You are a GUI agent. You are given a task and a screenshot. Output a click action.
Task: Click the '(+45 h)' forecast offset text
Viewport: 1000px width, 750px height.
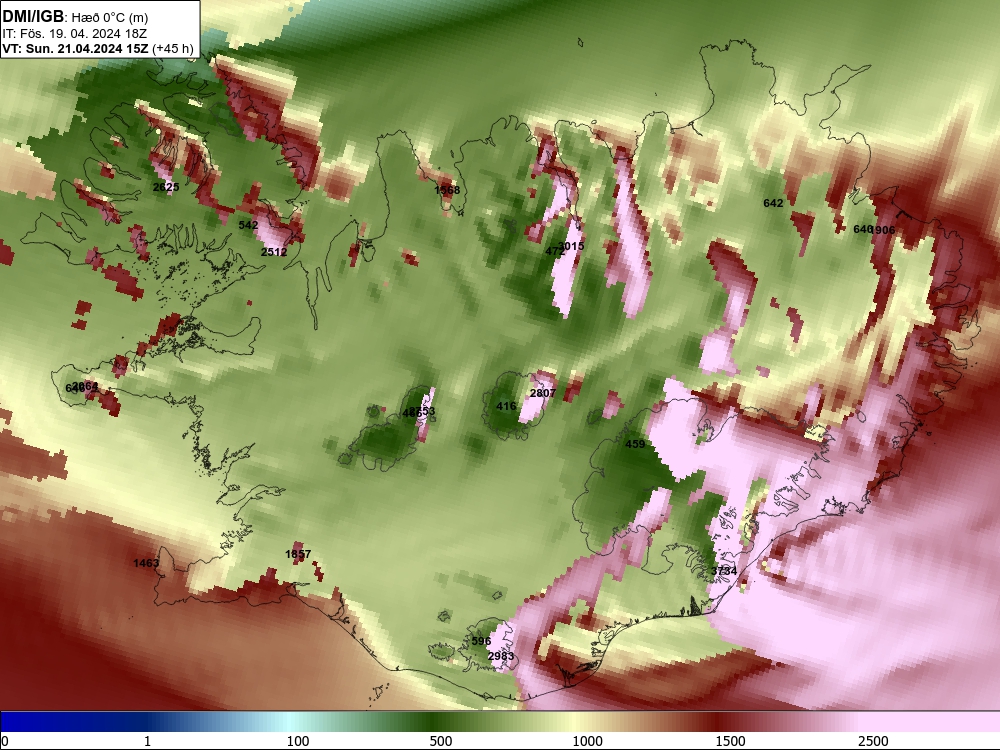[x=173, y=48]
